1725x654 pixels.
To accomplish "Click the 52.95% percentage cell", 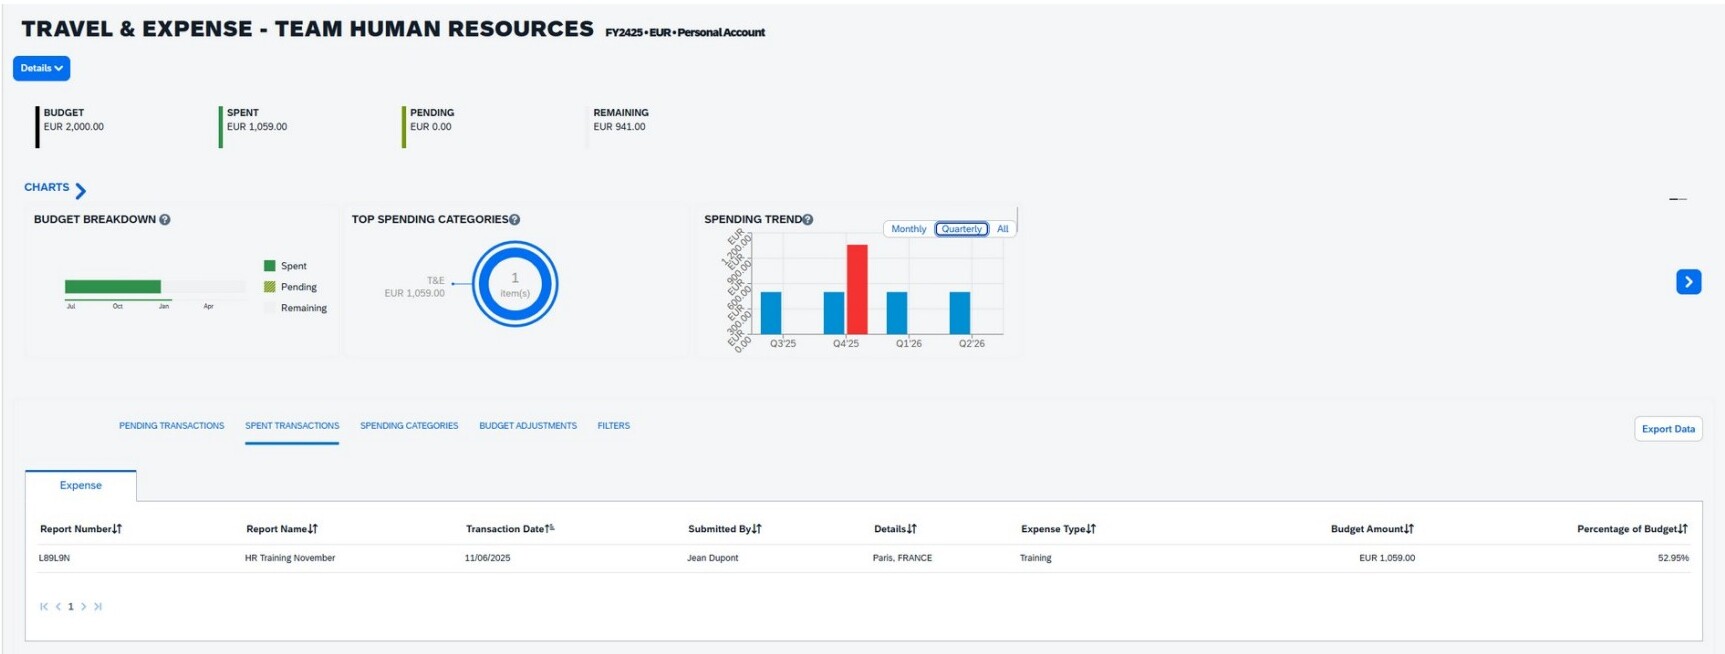I will point(1673,558).
